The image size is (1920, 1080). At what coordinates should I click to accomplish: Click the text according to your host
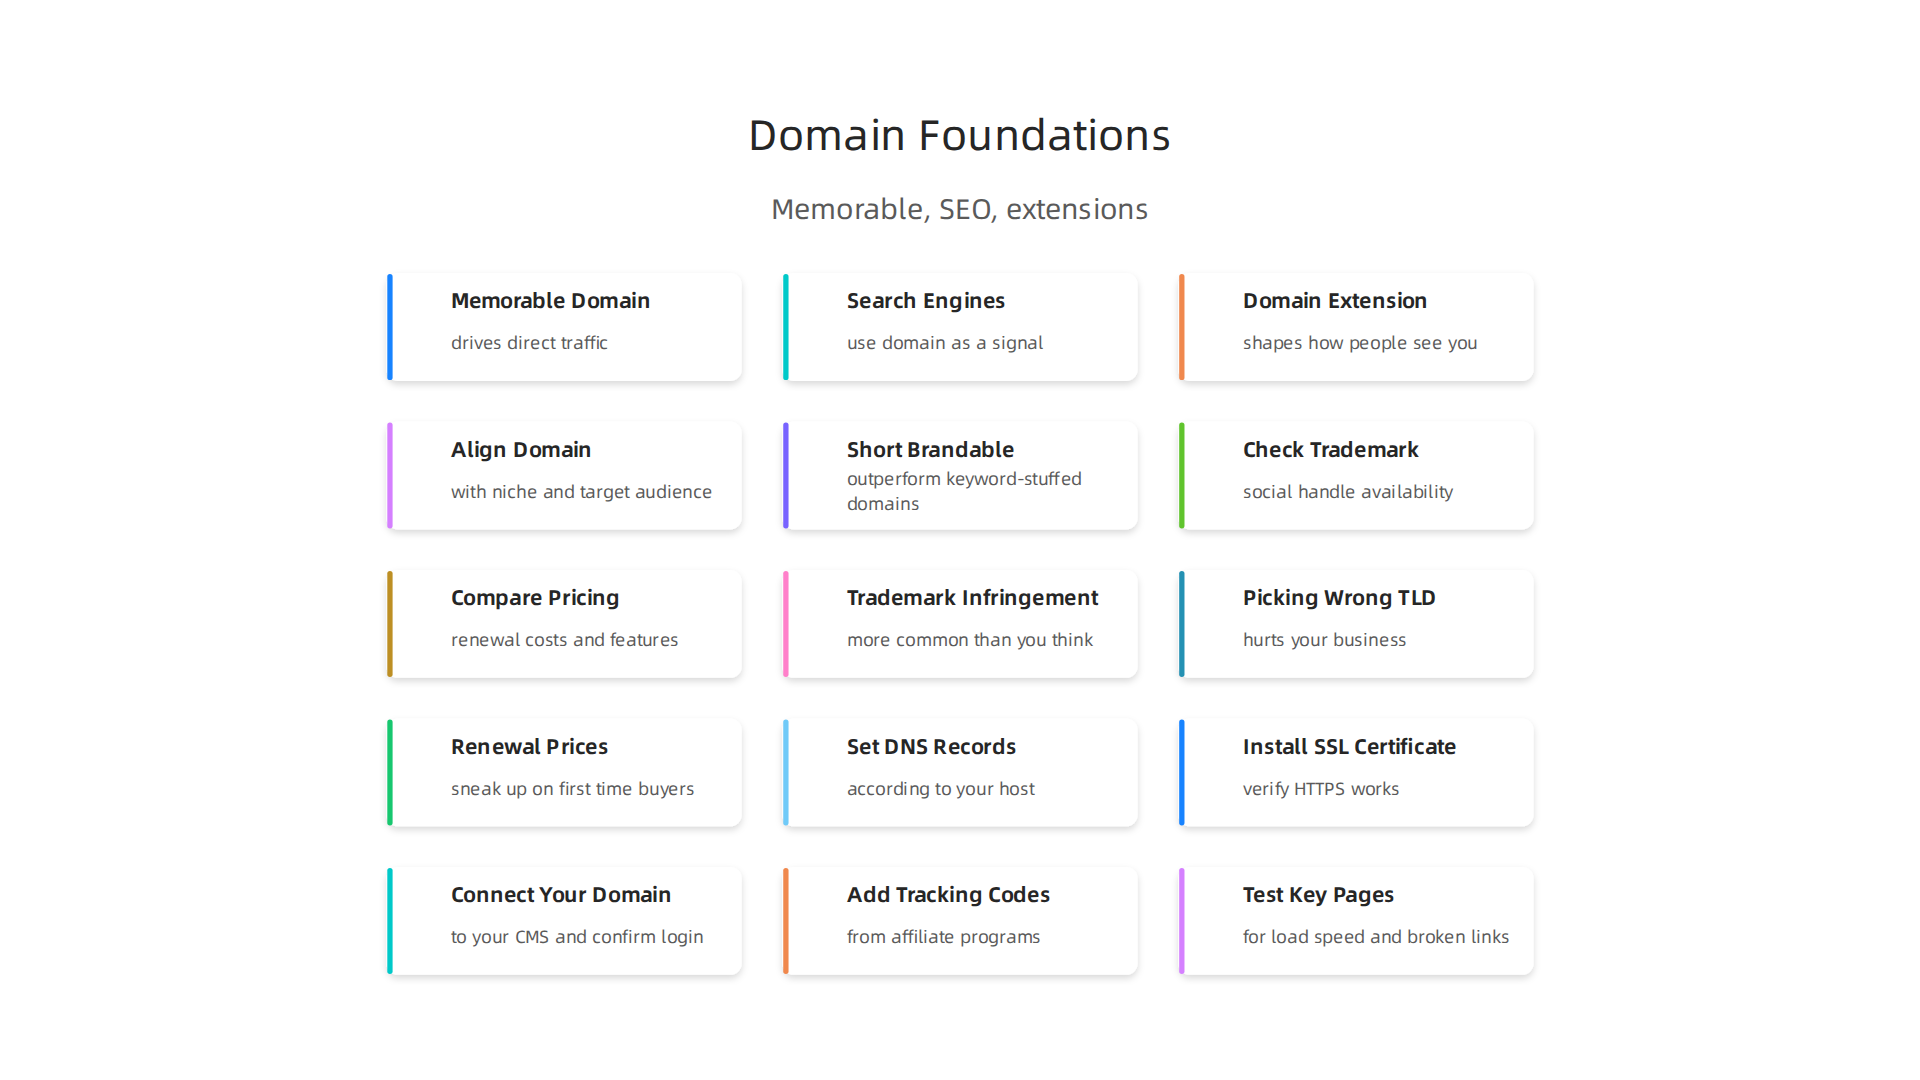click(940, 789)
